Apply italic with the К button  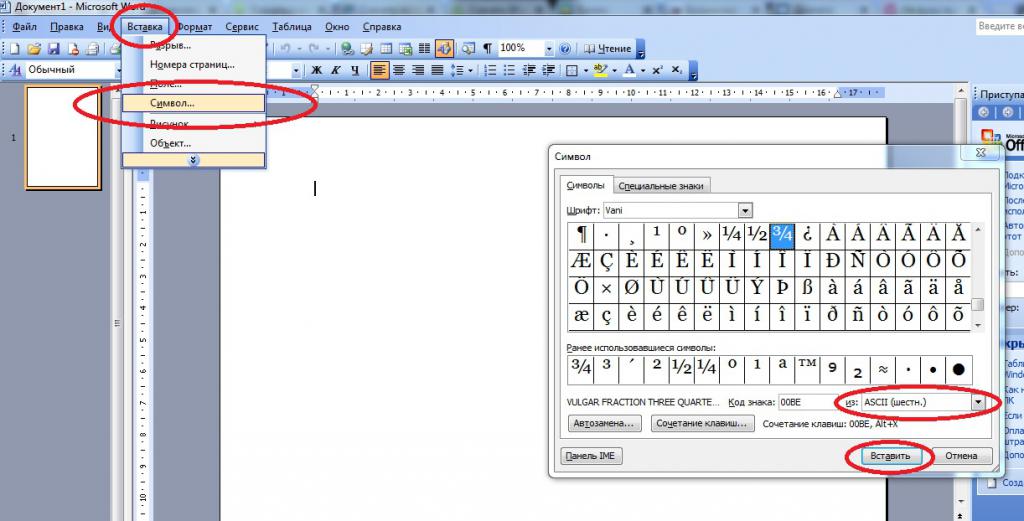[336, 70]
